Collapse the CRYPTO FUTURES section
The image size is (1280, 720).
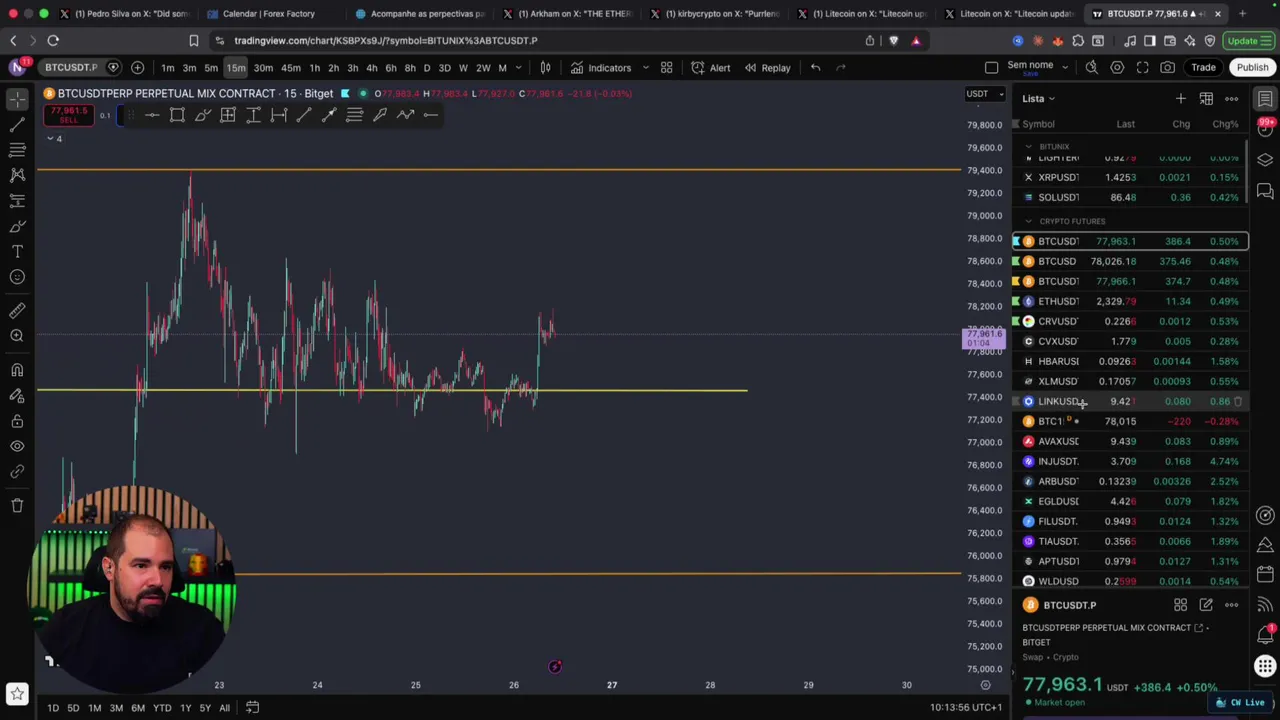click(1028, 221)
